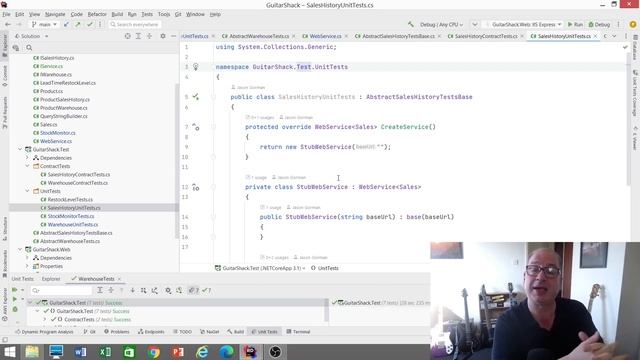The image size is (640, 360).
Task: Click the test run gutter icon on line 5
Action: (x=196, y=97)
